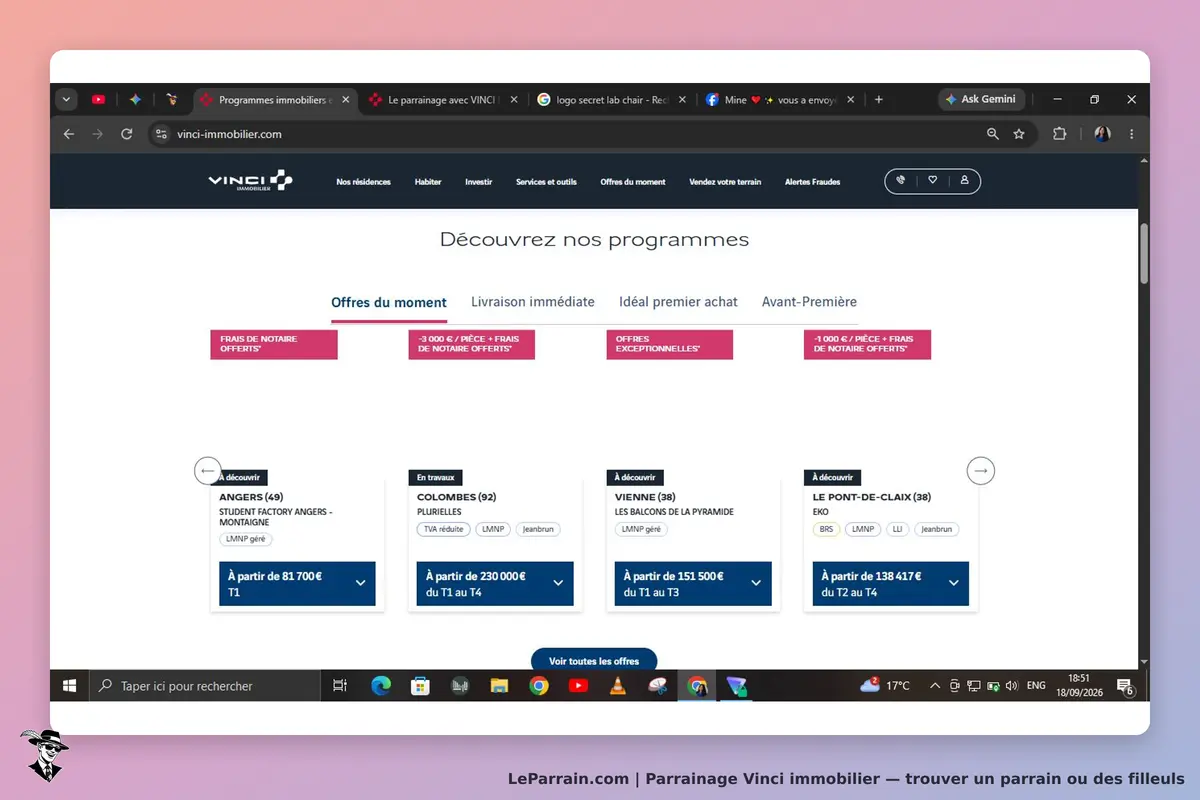Click the 'Taper ici pour rechercher' search box

click(x=204, y=686)
